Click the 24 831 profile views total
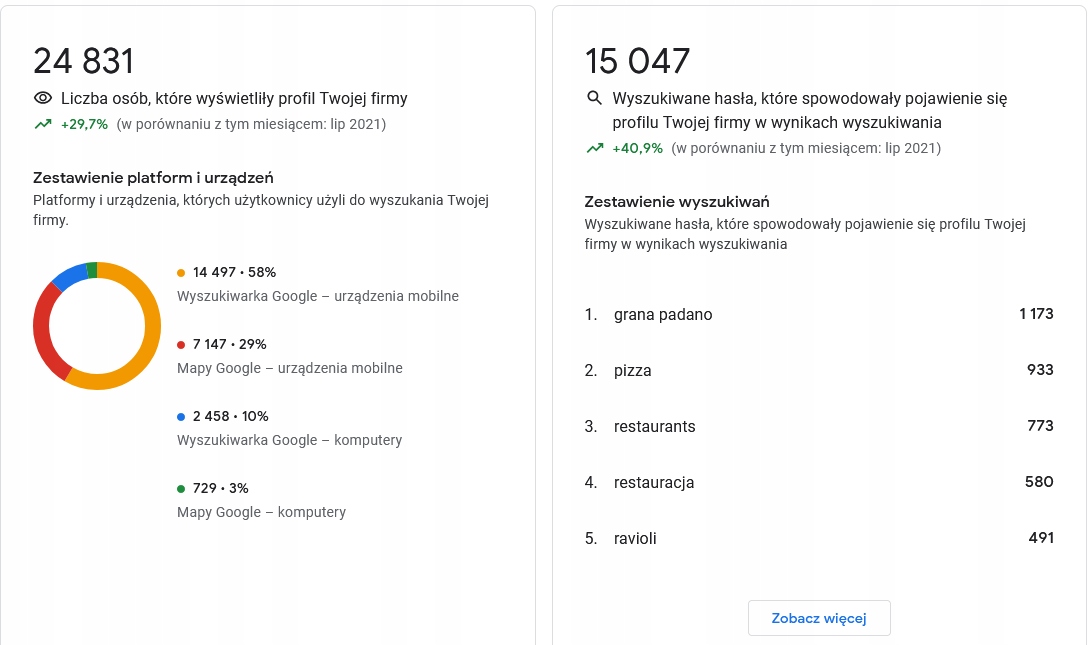This screenshot has width=1090, height=645. pyautogui.click(x=84, y=61)
